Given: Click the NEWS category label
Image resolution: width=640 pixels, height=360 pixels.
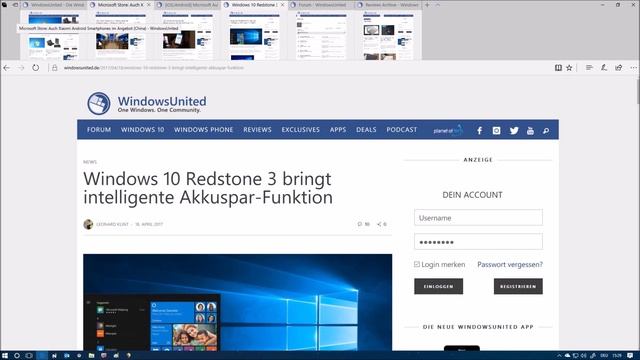Looking at the screenshot, I should coord(90,162).
